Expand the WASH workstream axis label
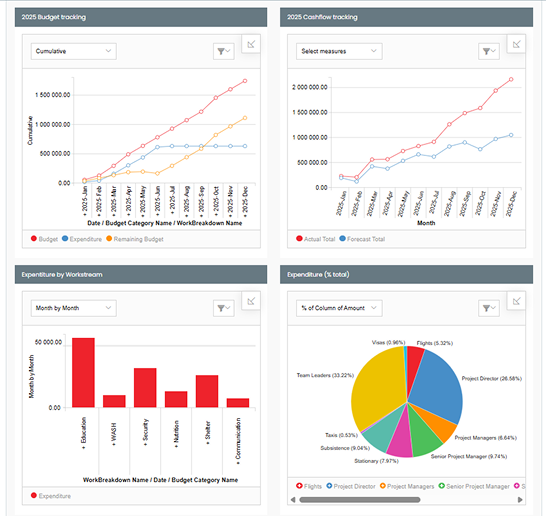 (x=114, y=434)
